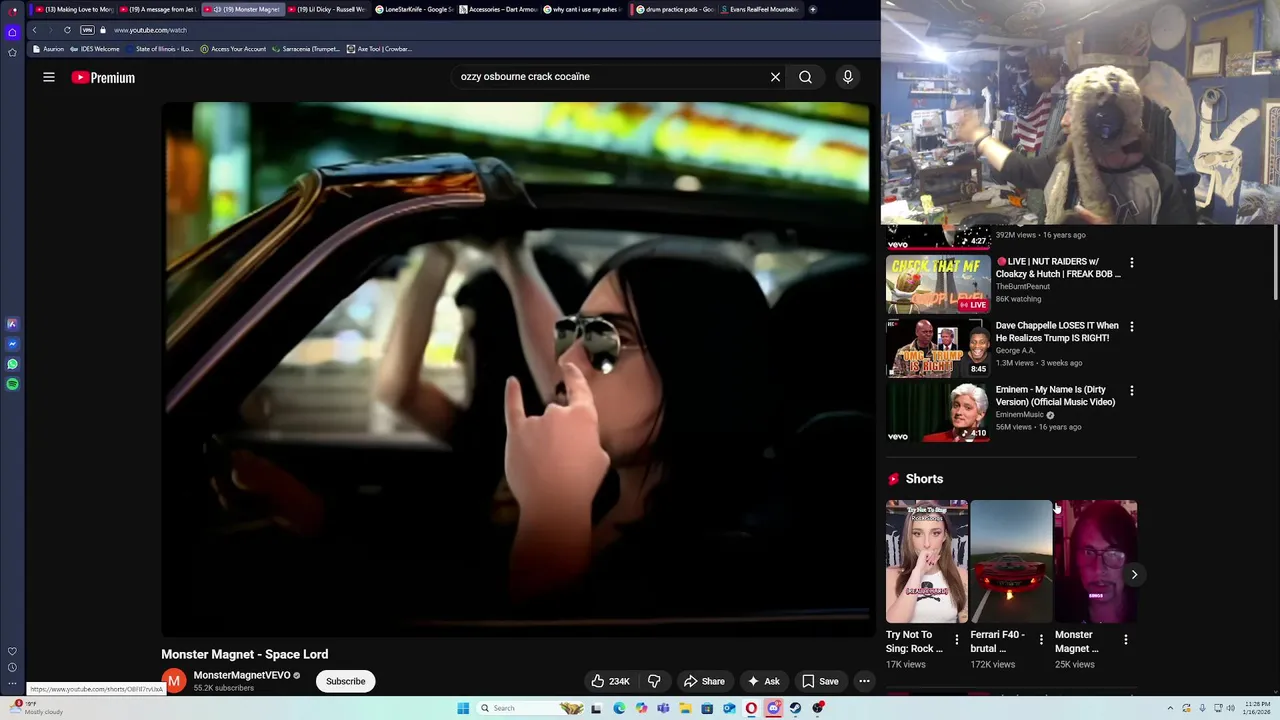1280x720 pixels.
Task: Go back in browser history
Action: [x=34, y=30]
